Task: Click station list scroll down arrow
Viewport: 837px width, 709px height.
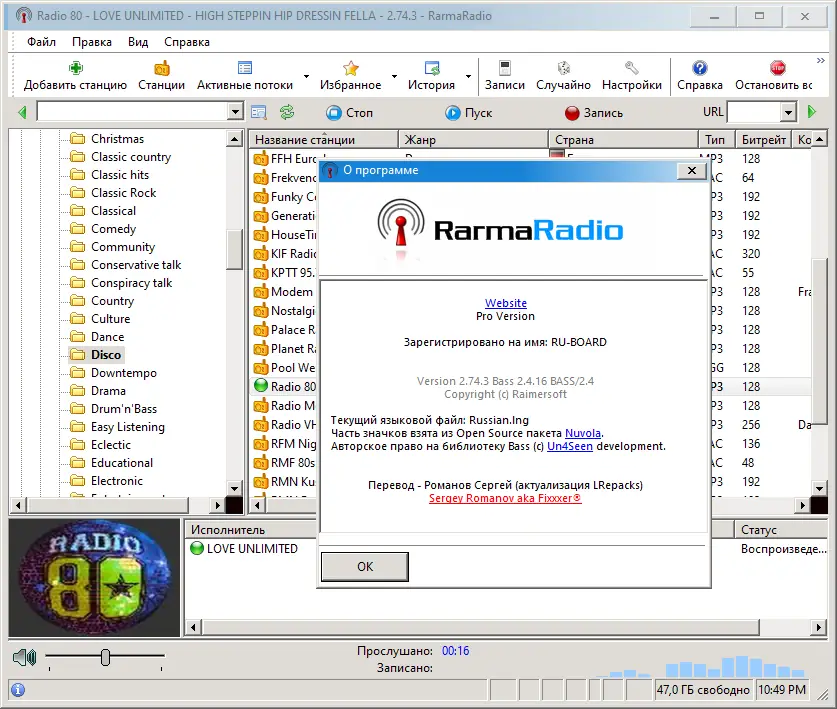Action: tap(820, 487)
